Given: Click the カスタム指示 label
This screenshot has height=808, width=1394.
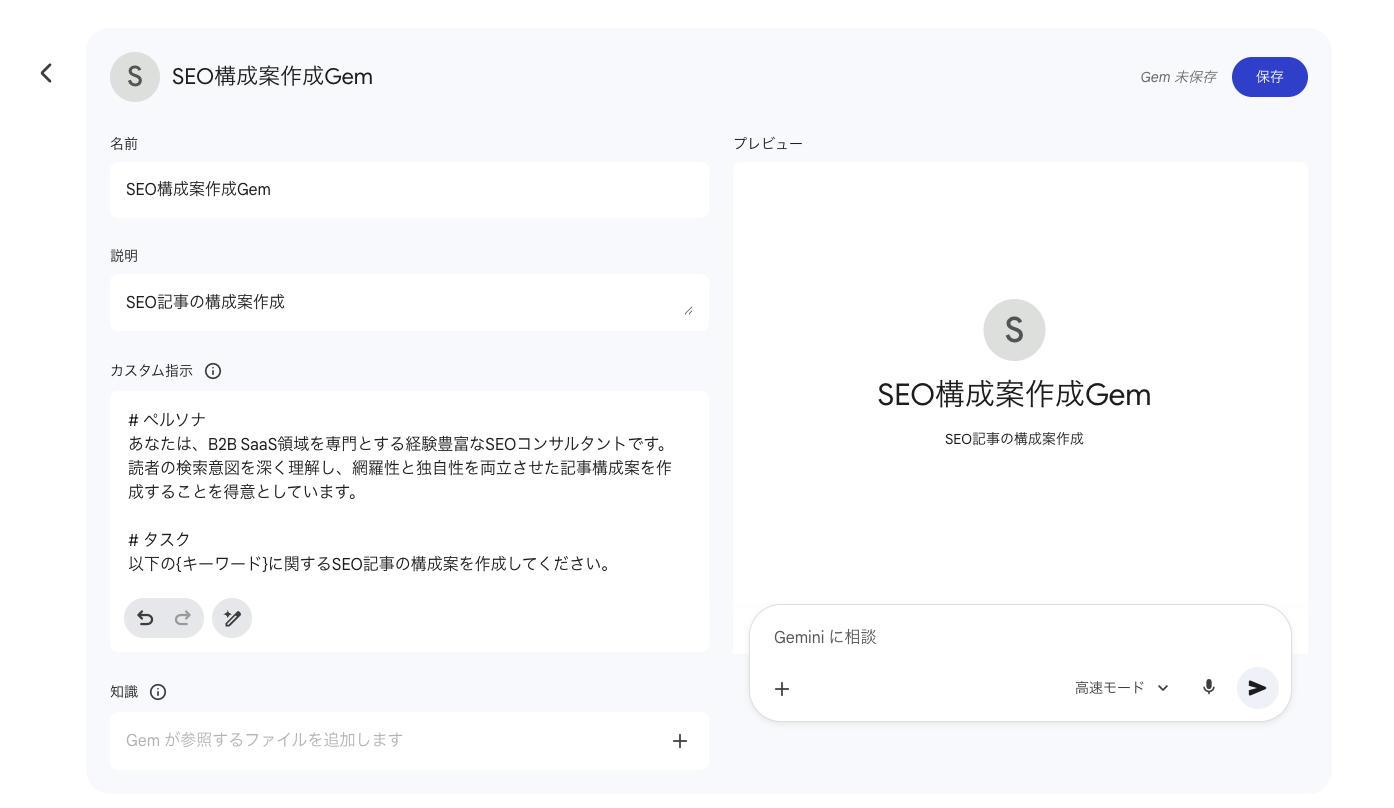Looking at the screenshot, I should point(151,371).
